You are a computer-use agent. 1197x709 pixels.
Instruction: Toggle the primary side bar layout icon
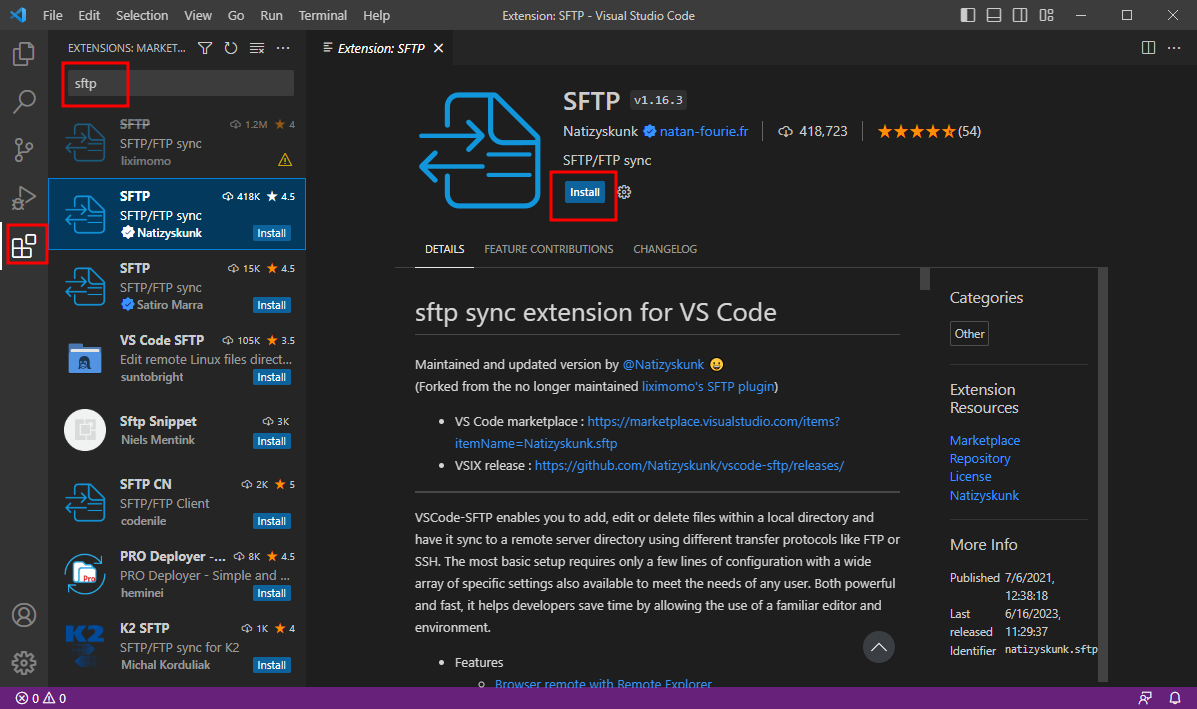(x=967, y=15)
